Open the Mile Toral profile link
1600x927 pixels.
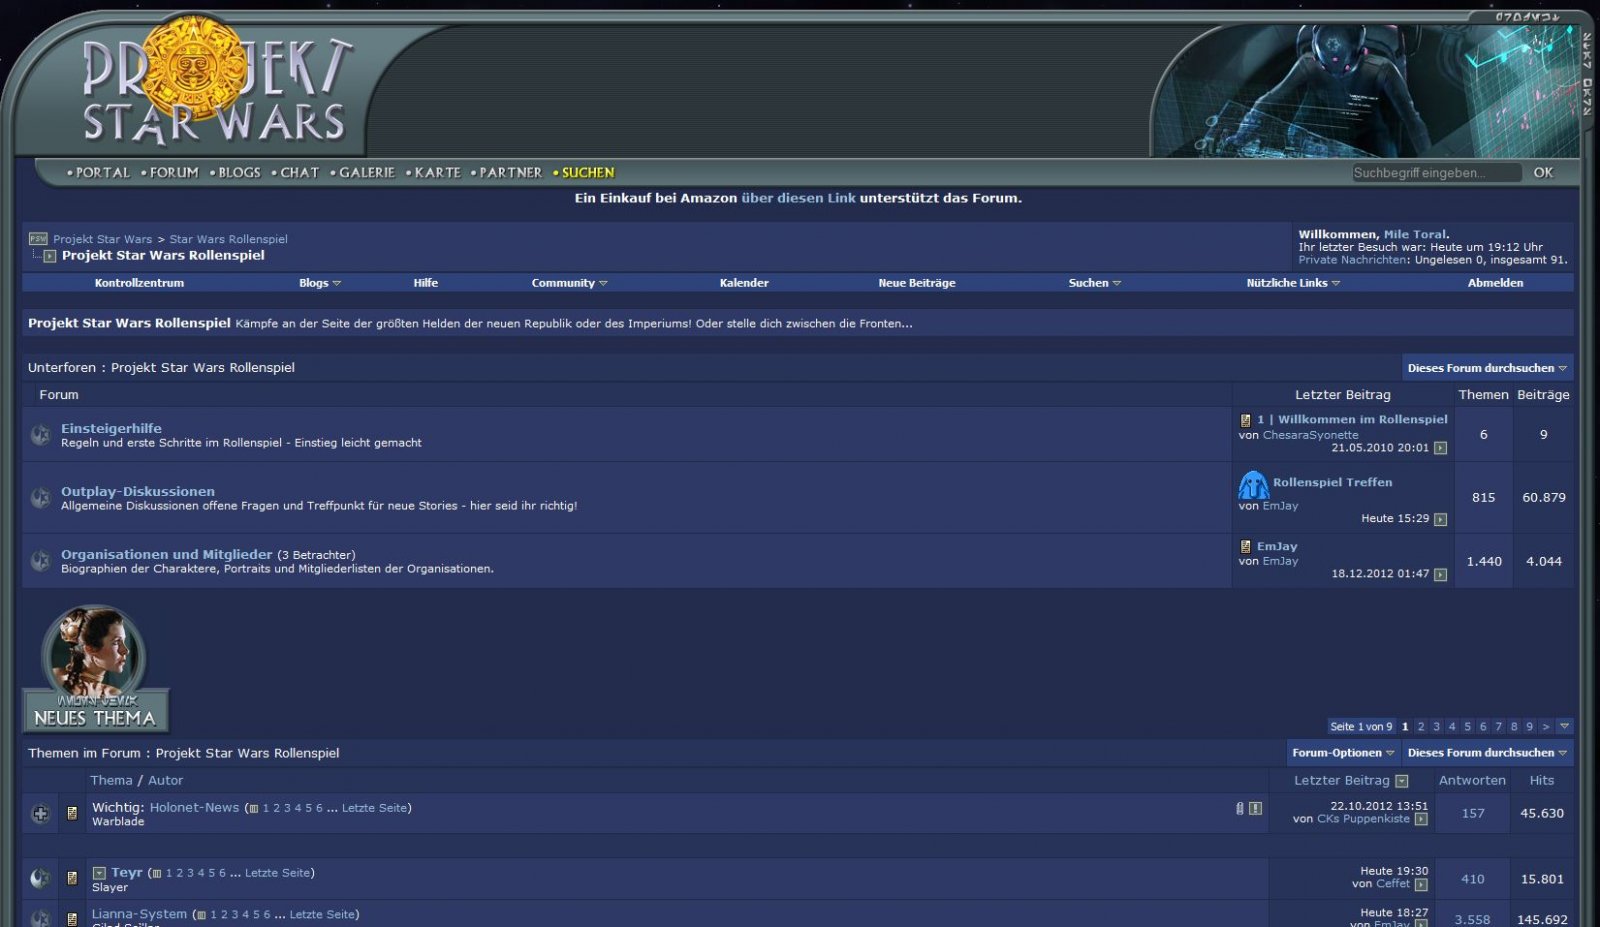[x=1414, y=234]
